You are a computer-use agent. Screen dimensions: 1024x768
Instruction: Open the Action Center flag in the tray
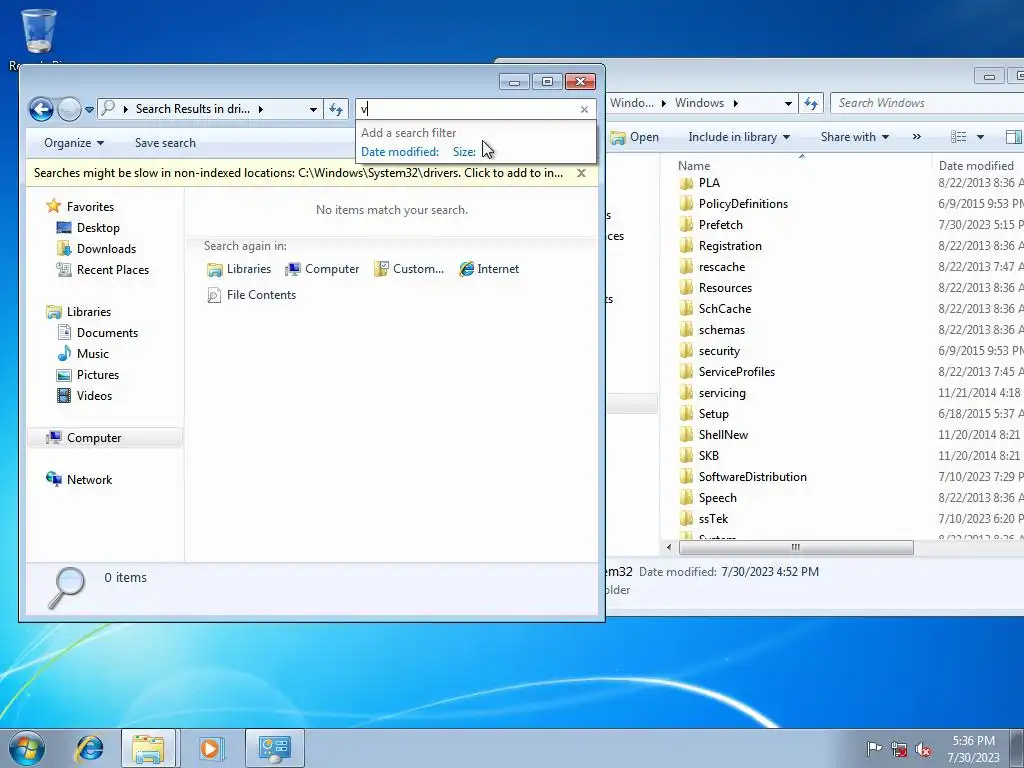(x=874, y=749)
